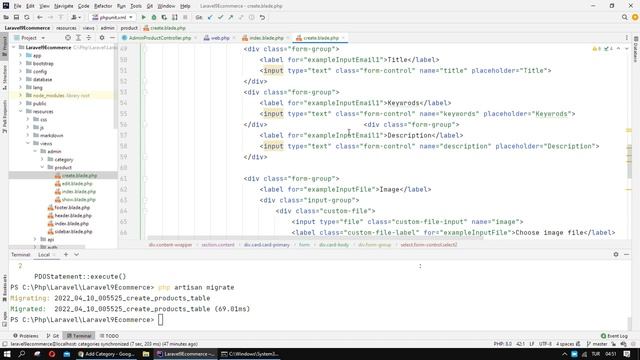640x360 pixels.
Task: Click the master git branch widget
Action: coord(597,344)
